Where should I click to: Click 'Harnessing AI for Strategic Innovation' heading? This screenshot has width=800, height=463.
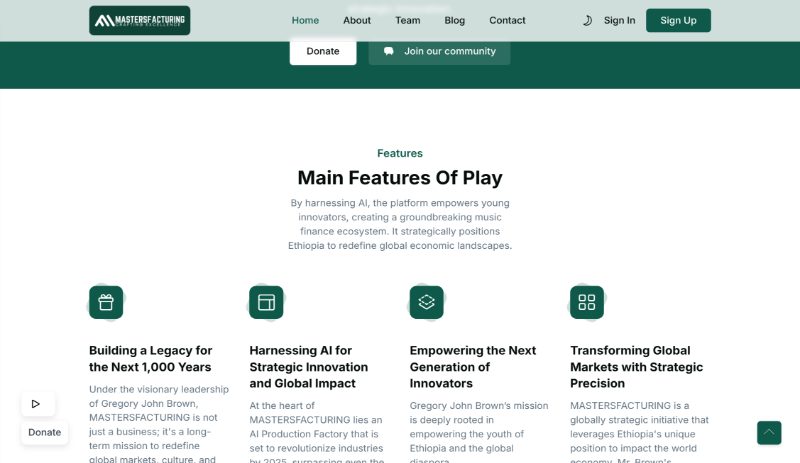309,367
